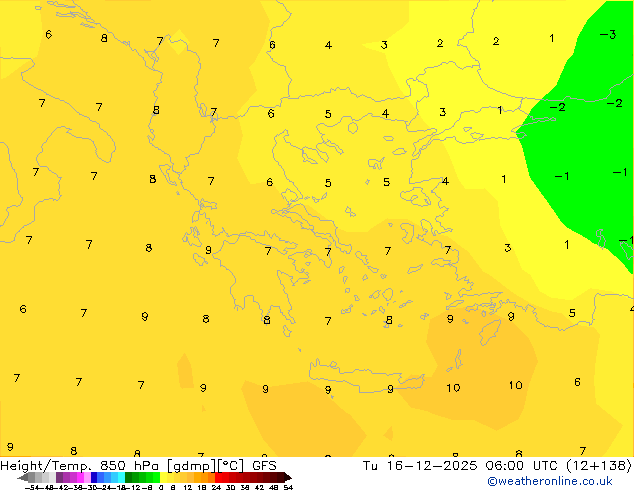Click the 'Height/Temp.' title text
Viewport: 634px width, 490px height.
[x=45, y=466]
